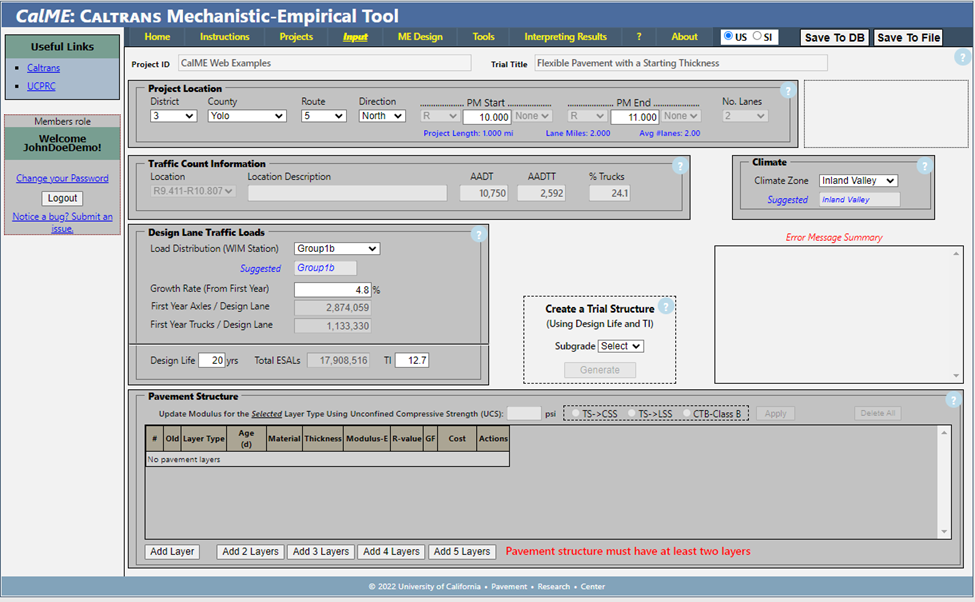975x602 pixels.
Task: Go to the Projects menu item
Action: pos(296,37)
